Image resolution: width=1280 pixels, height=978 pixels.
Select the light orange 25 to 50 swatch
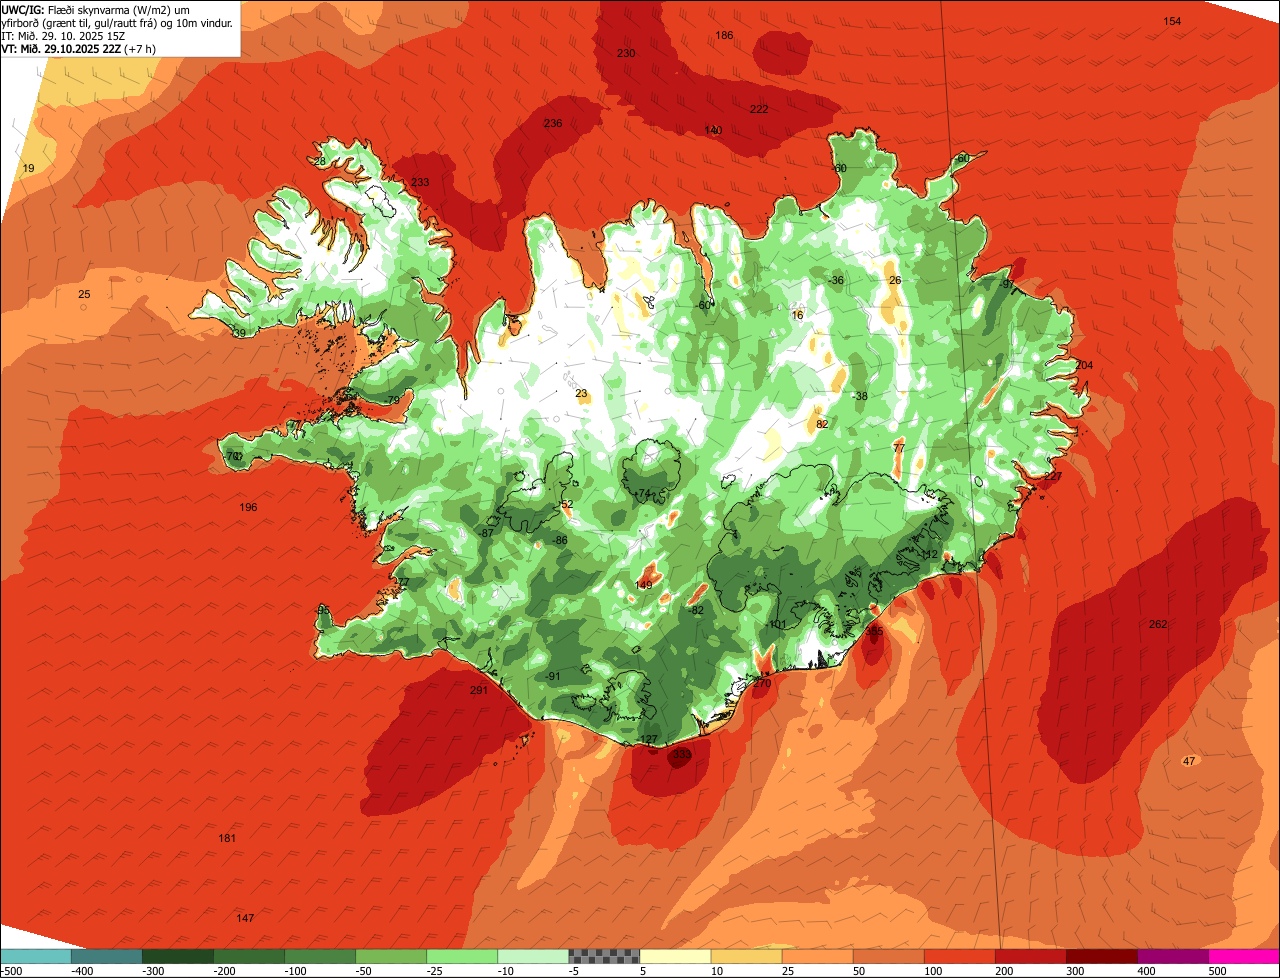tap(818, 956)
